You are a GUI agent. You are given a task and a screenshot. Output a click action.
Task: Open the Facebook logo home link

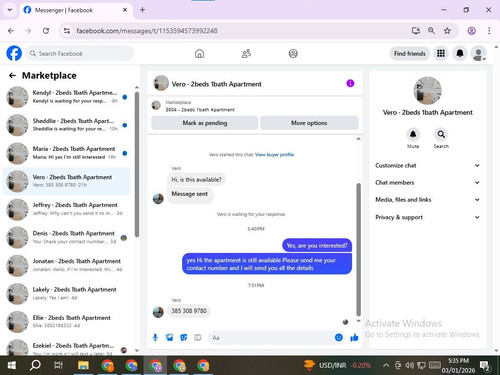(x=14, y=53)
